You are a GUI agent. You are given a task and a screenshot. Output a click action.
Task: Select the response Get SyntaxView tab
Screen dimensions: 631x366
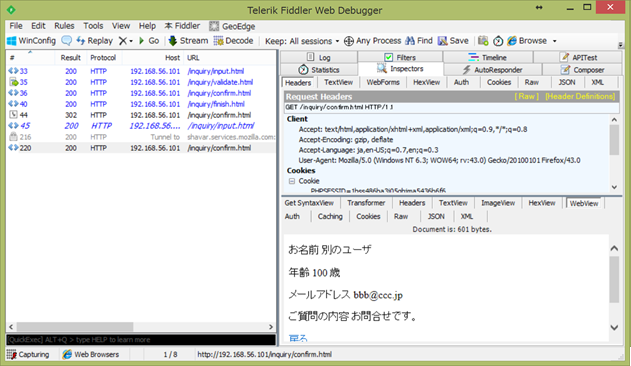click(x=309, y=203)
